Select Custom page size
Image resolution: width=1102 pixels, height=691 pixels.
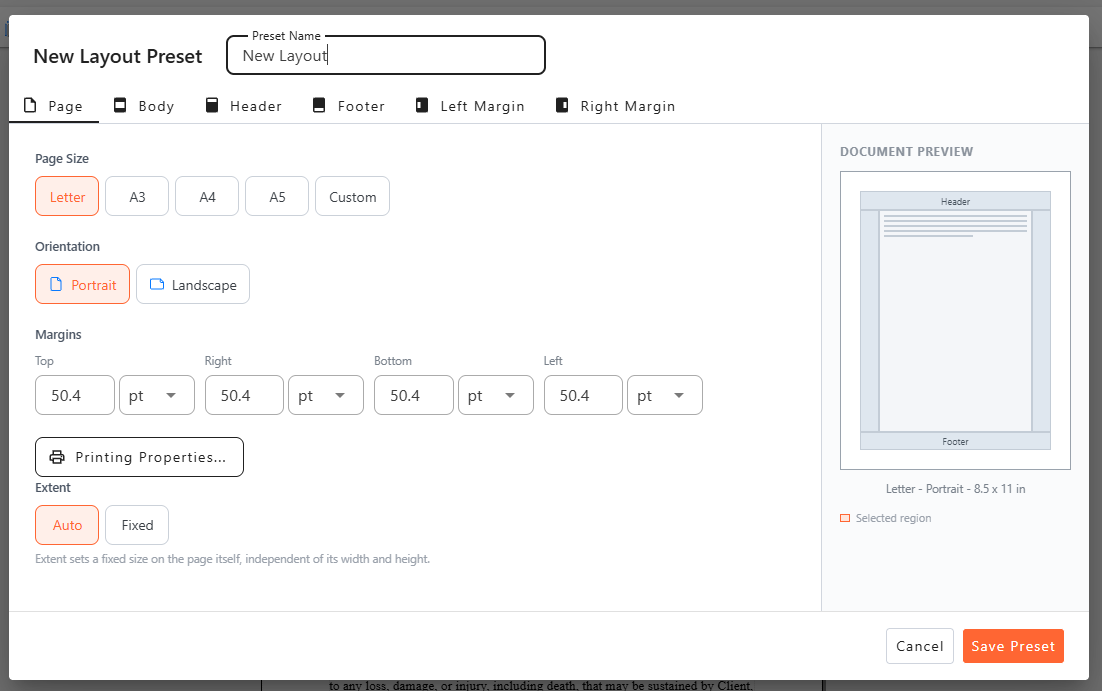coord(352,196)
